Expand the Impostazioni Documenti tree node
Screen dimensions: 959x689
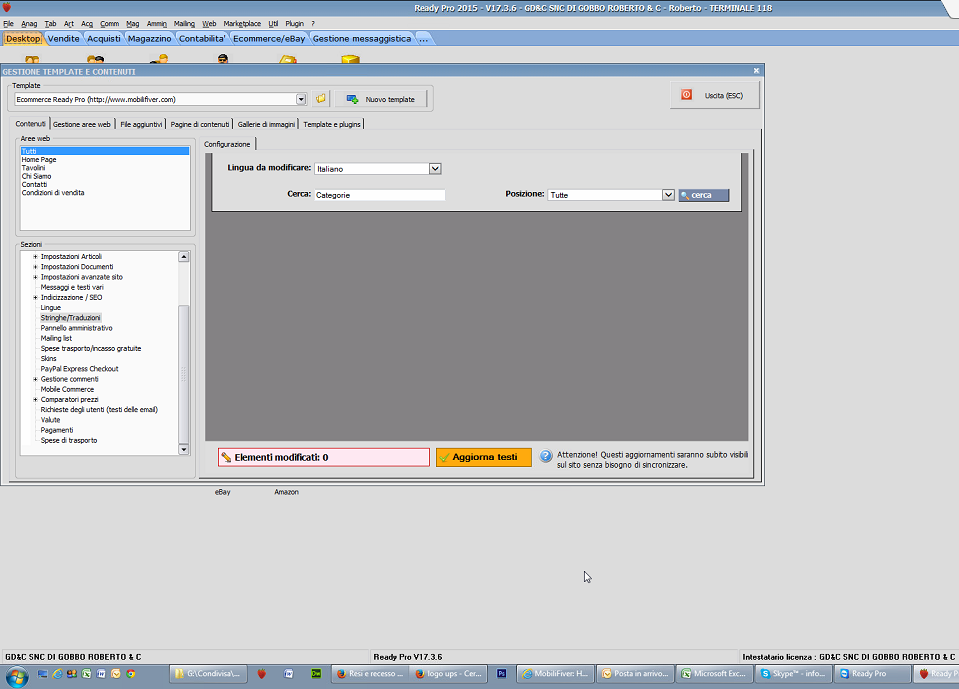point(35,267)
